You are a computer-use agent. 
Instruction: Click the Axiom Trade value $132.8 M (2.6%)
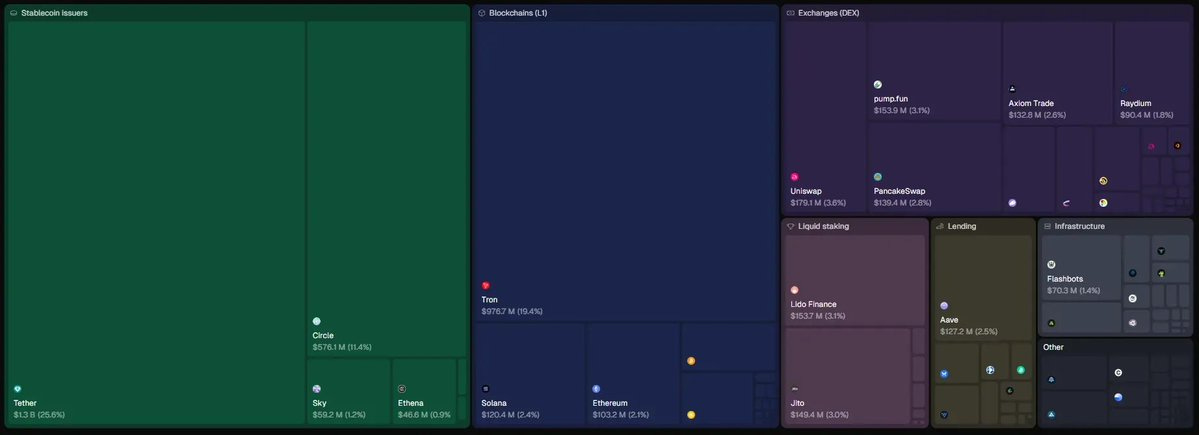click(1037, 115)
